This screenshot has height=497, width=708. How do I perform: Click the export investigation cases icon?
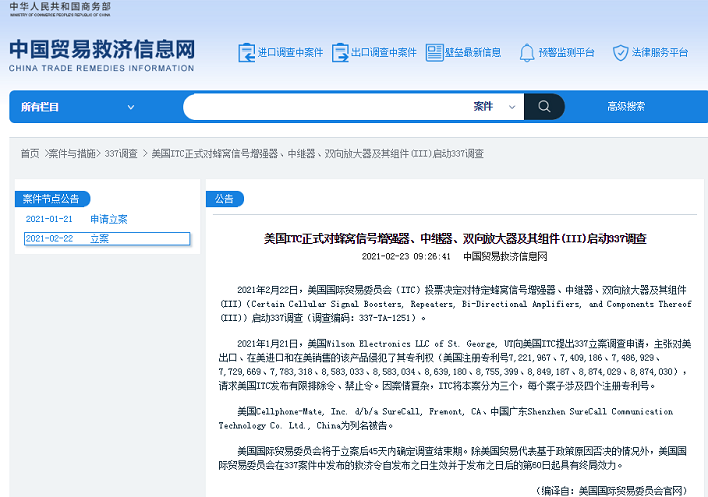pyautogui.click(x=340, y=53)
